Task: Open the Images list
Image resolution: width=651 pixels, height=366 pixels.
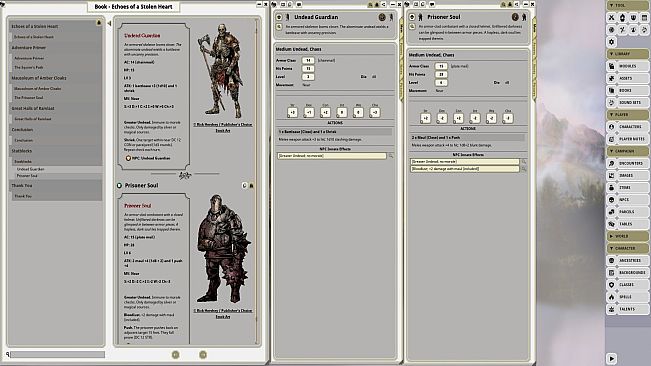Action: click(627, 175)
